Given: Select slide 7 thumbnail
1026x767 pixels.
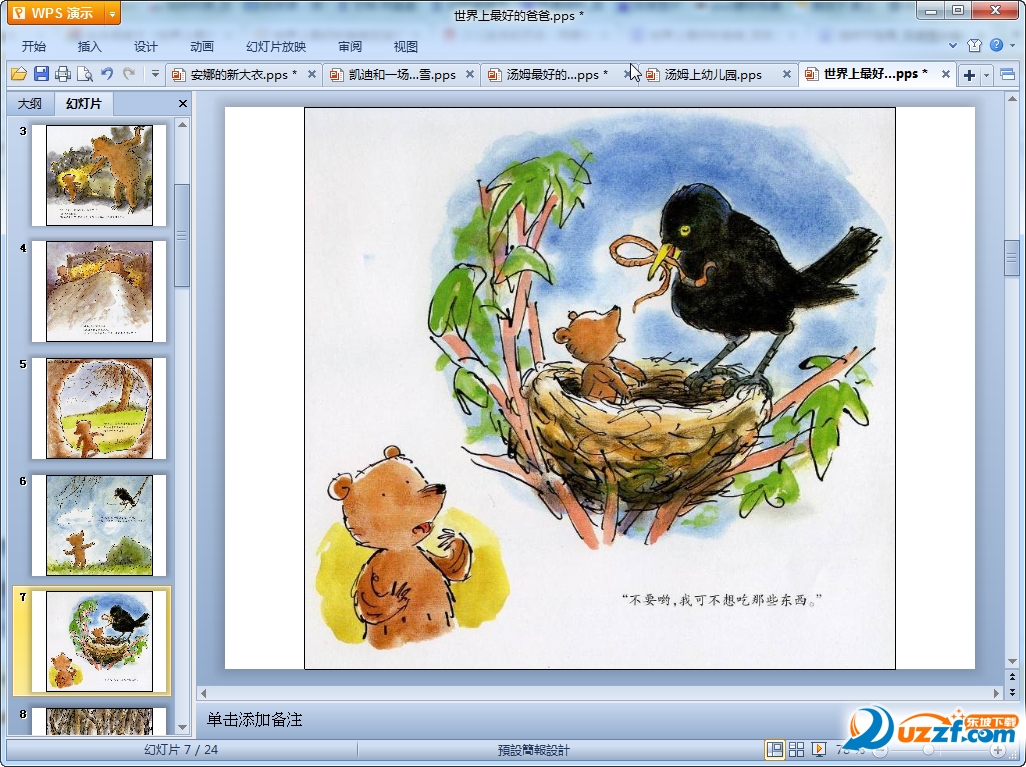Looking at the screenshot, I should click(99, 641).
